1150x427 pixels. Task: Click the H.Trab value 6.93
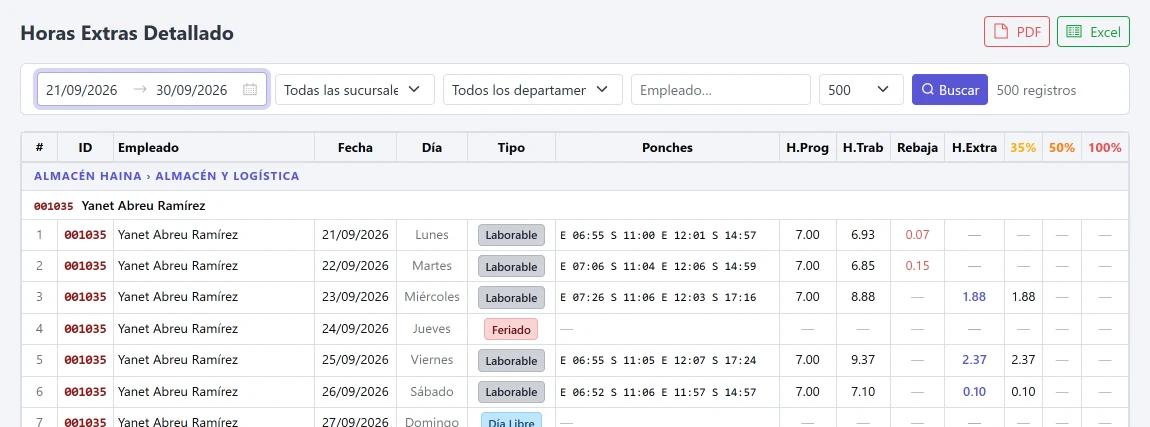pos(863,235)
